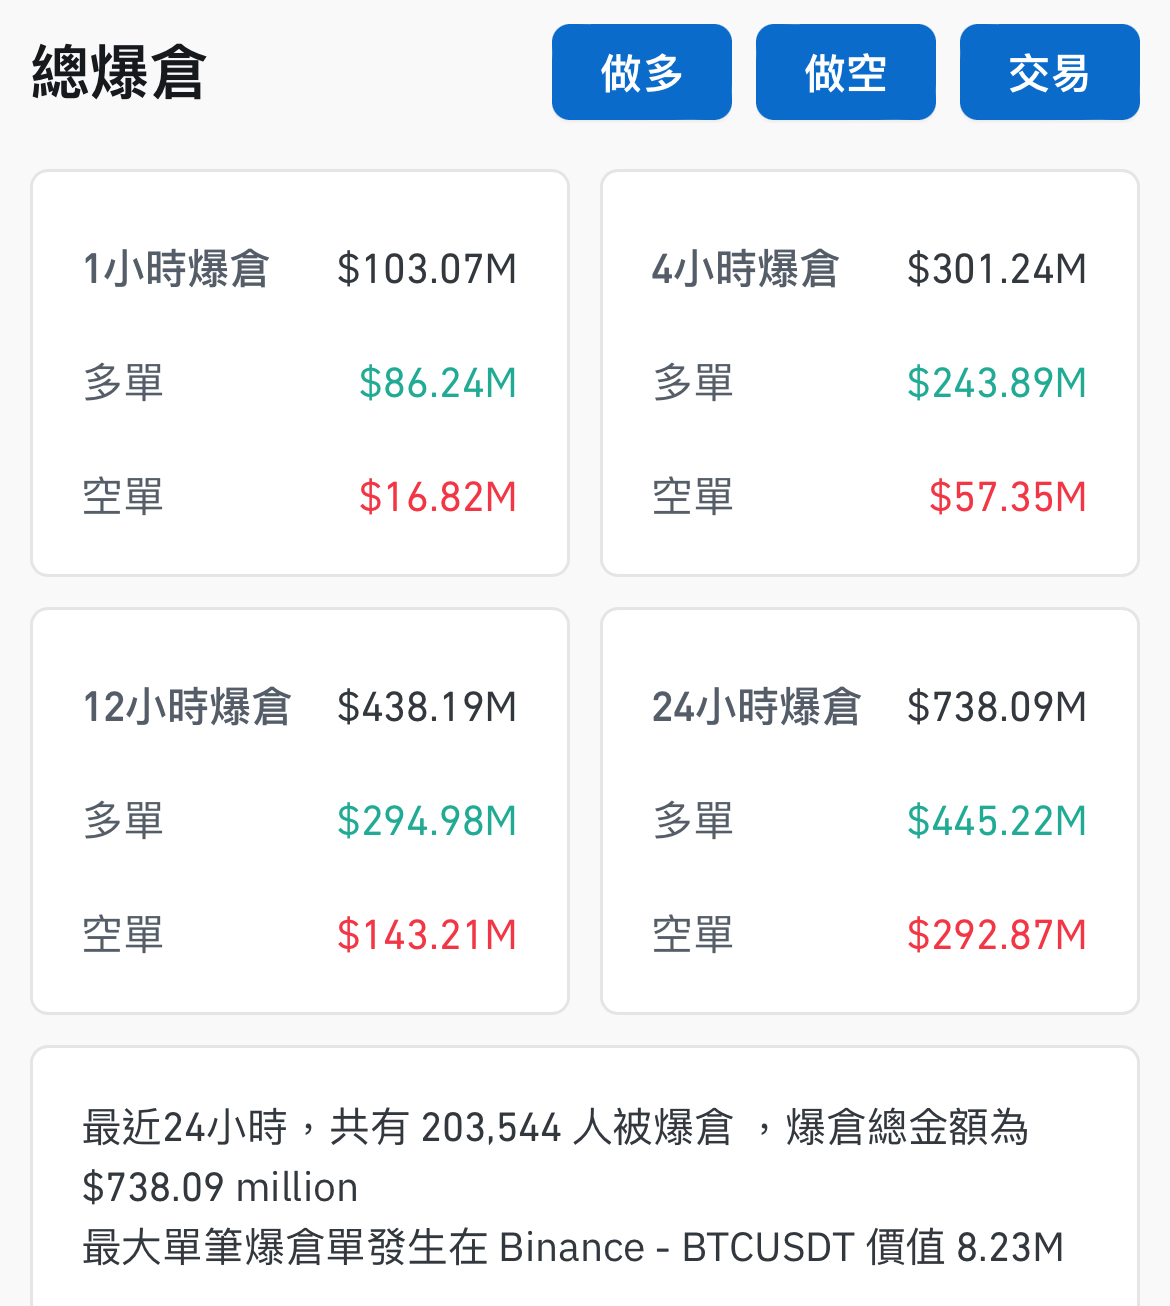The height and width of the screenshot is (1306, 1170).
Task: Click the $57.35M short liquidation value
Action: [1008, 497]
